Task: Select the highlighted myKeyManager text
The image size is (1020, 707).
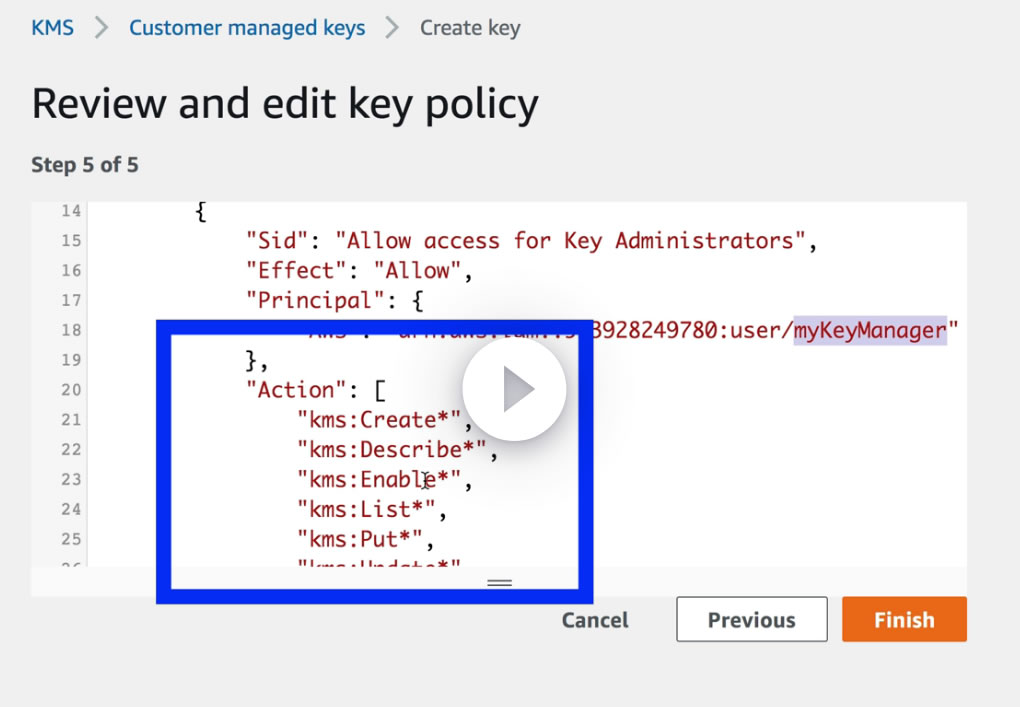Action: pos(870,330)
